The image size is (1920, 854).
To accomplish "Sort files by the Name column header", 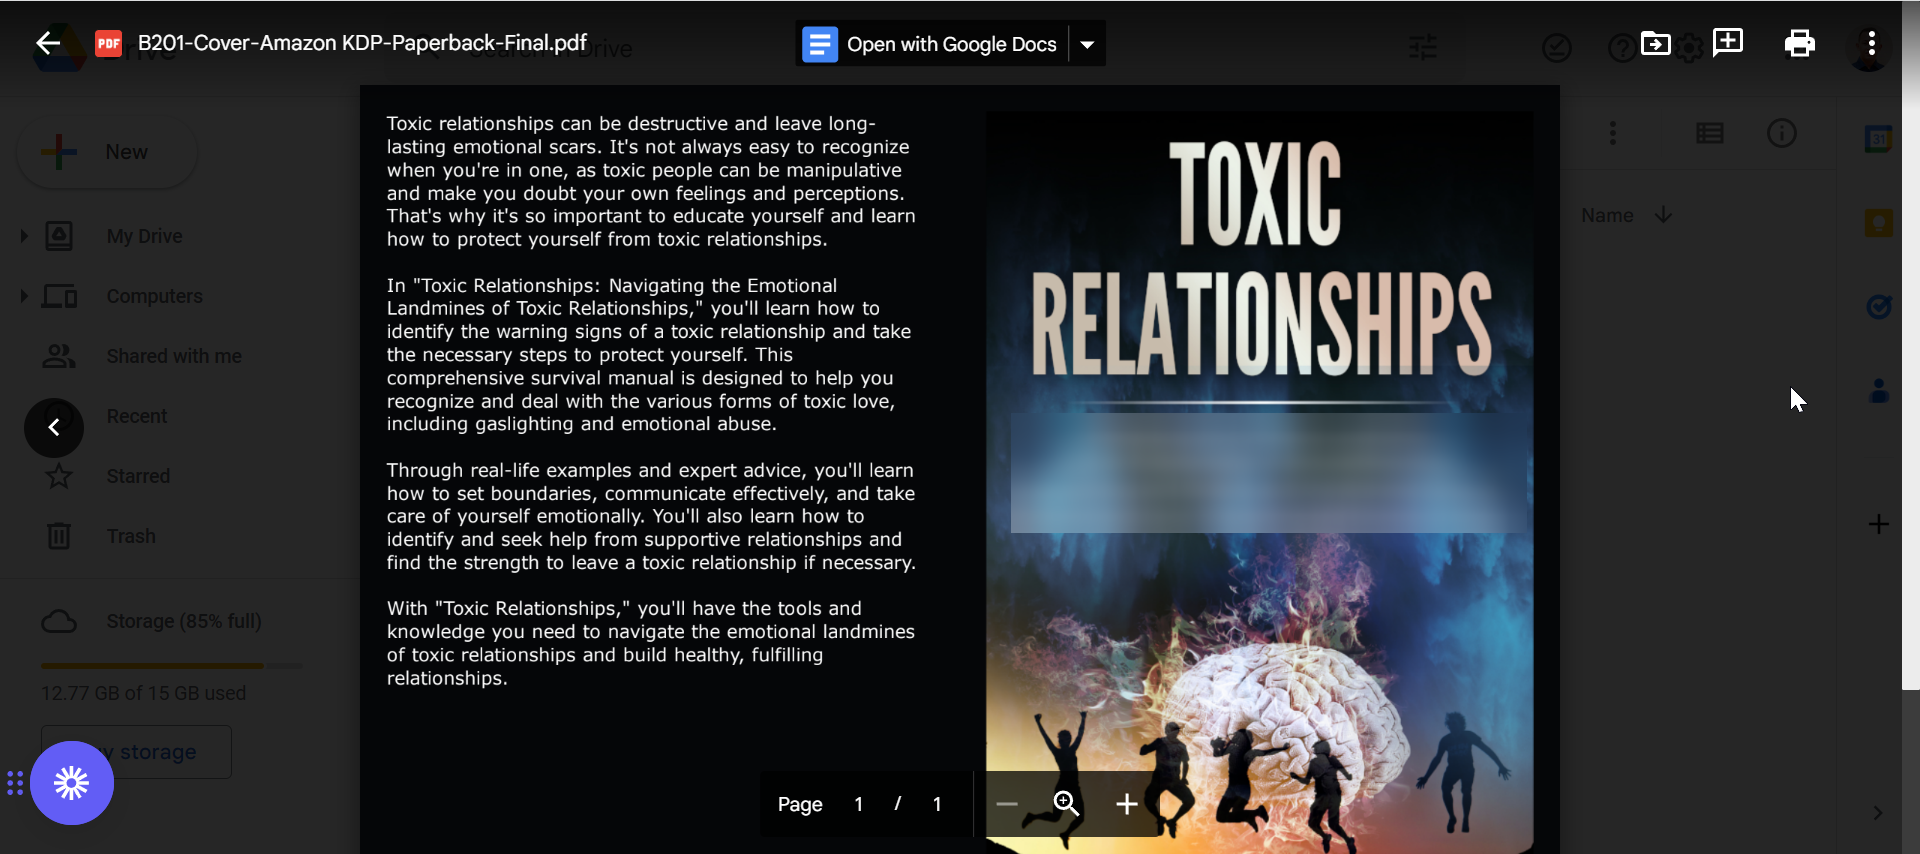I will 1607,215.
